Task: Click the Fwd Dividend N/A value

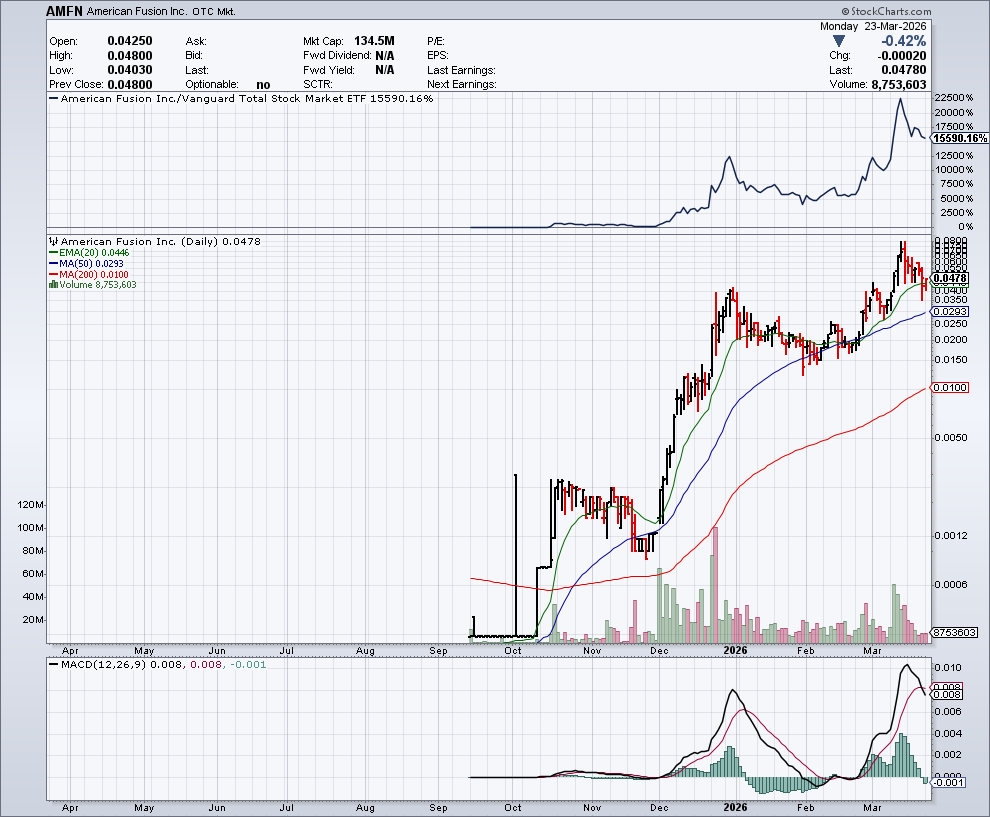Action: [x=385, y=56]
